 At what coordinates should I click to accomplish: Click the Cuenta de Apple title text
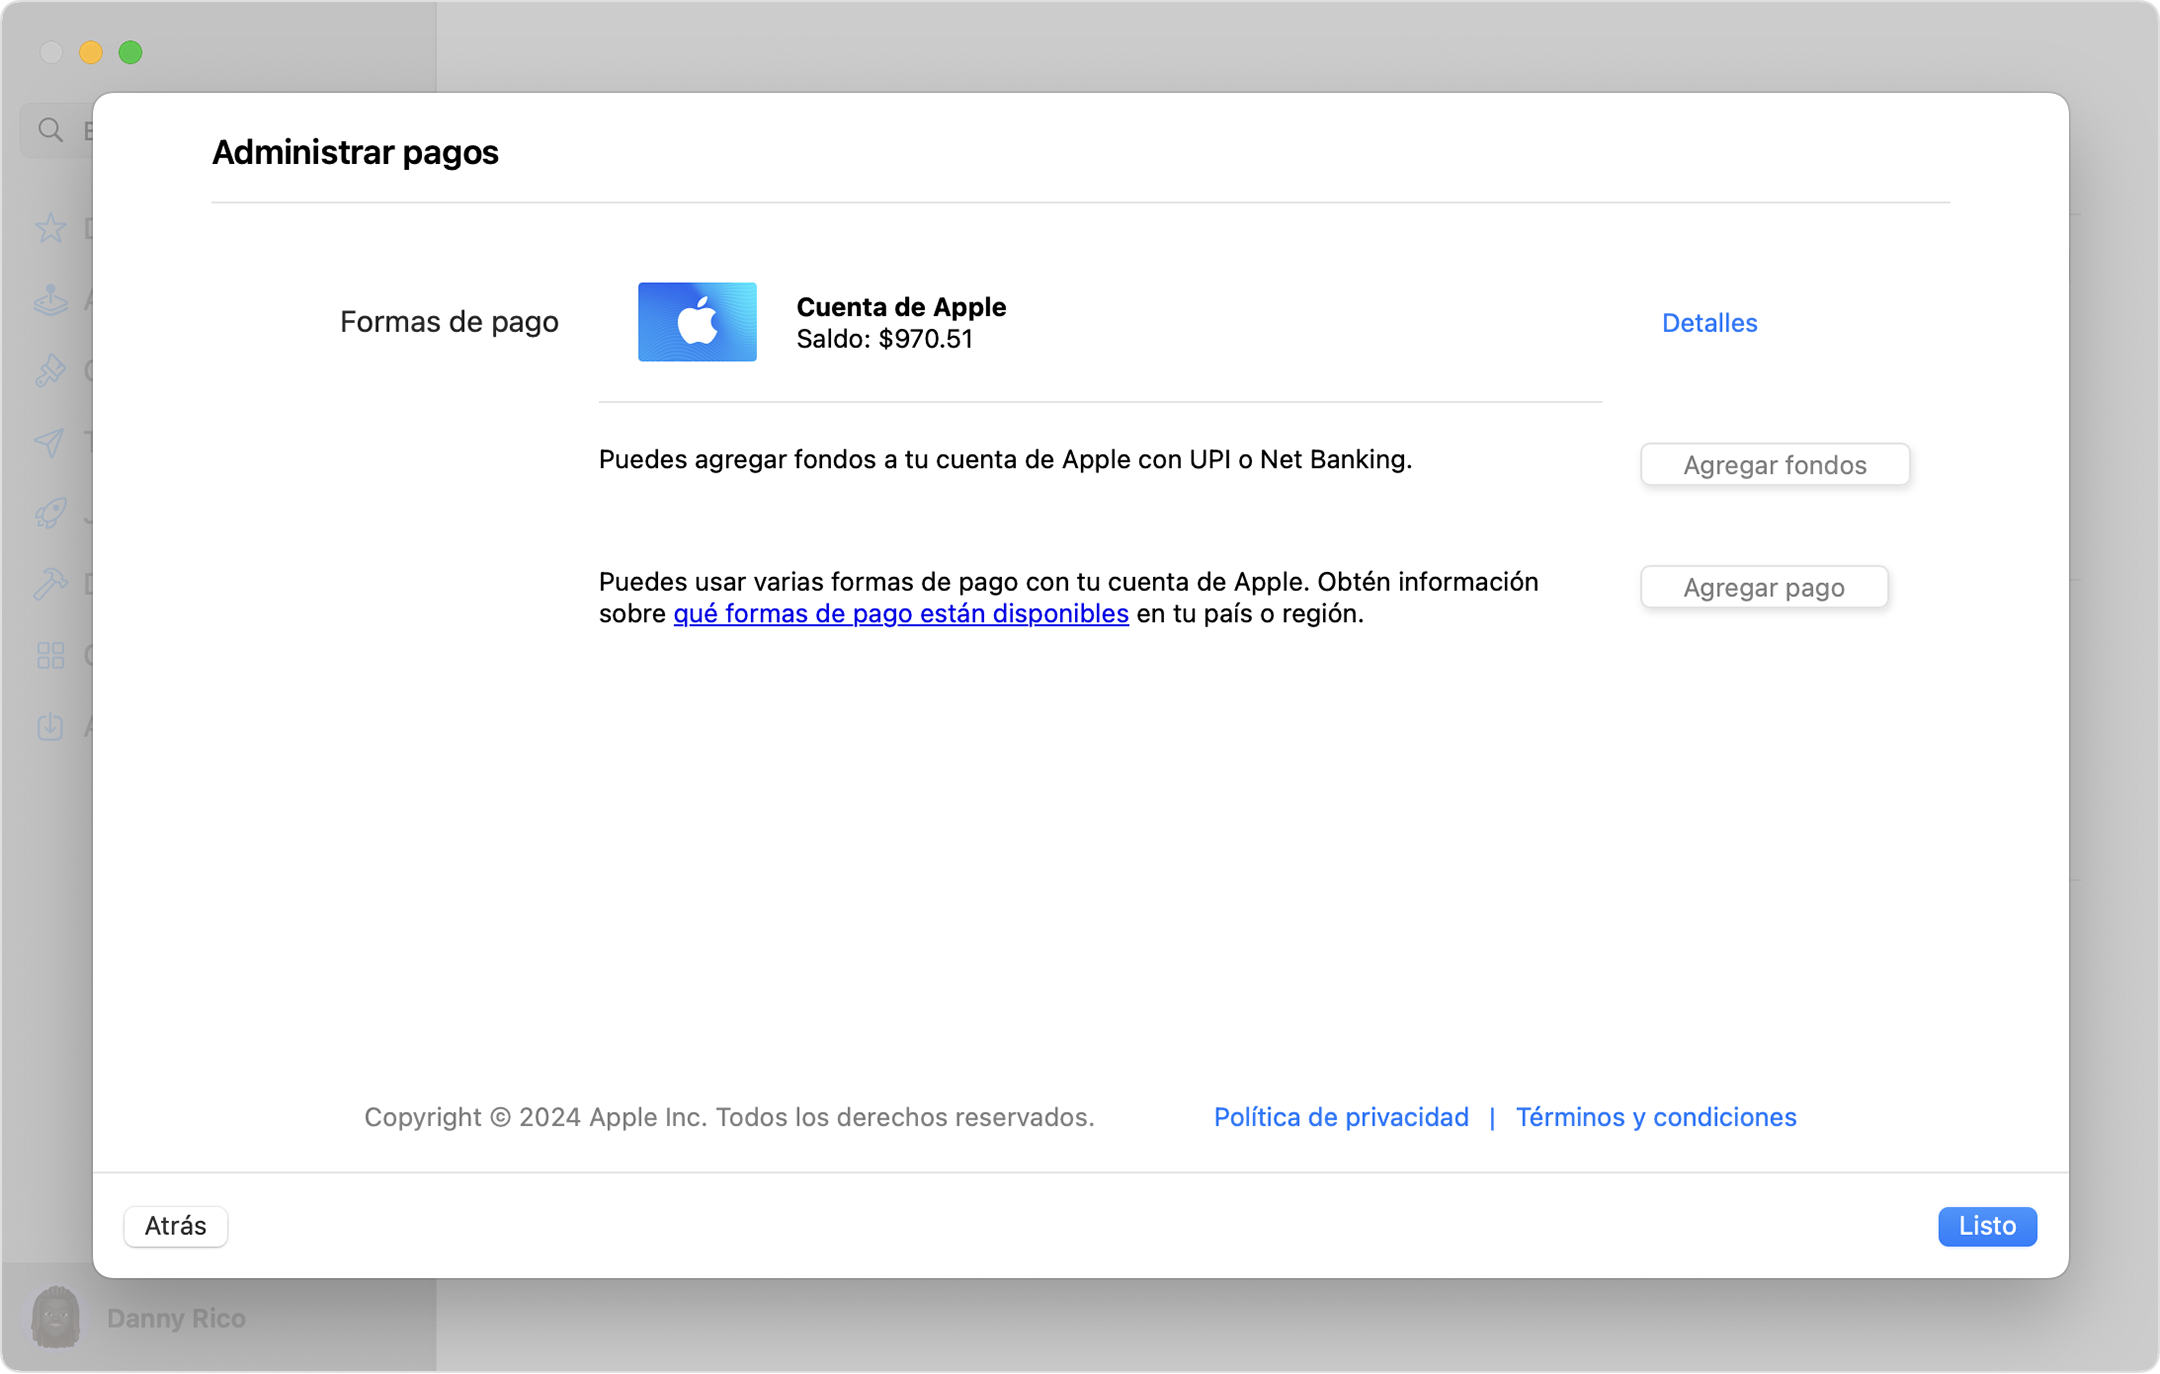pyautogui.click(x=901, y=306)
